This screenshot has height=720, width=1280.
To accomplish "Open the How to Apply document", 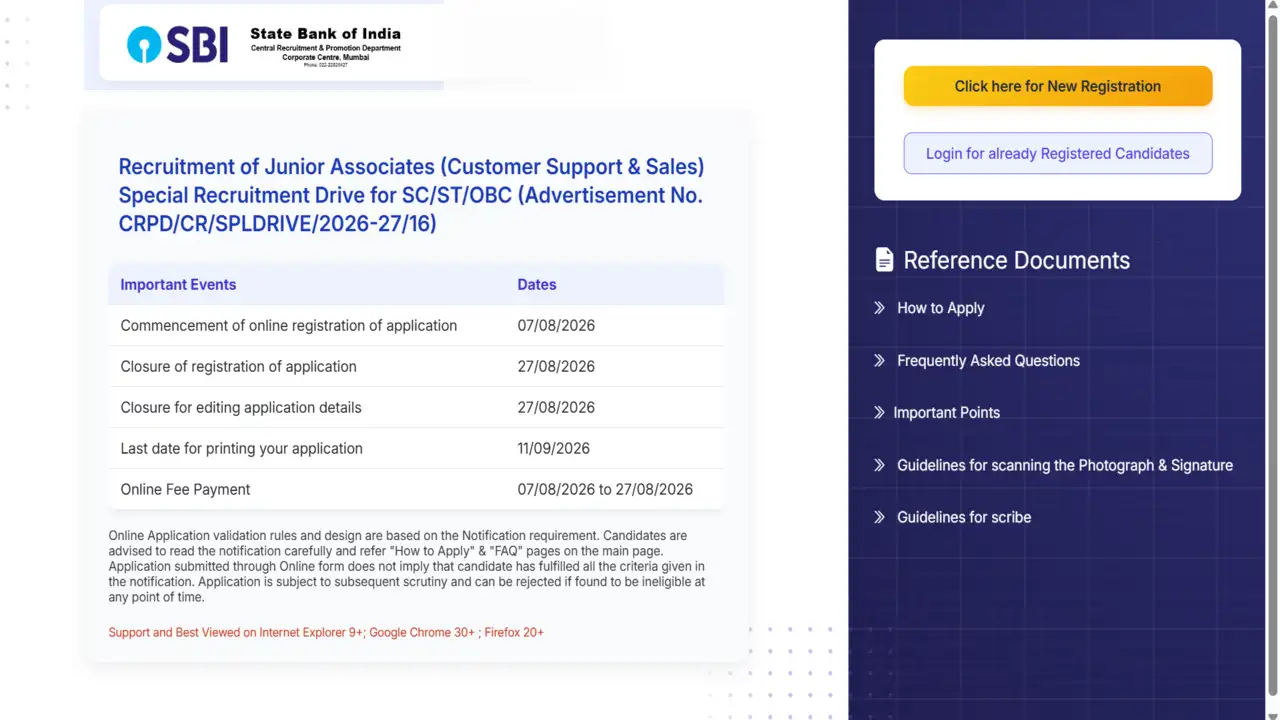I will pos(941,308).
